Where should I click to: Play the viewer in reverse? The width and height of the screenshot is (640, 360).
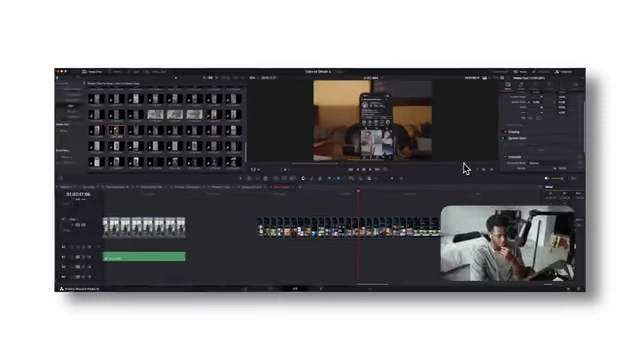pyautogui.click(x=358, y=169)
